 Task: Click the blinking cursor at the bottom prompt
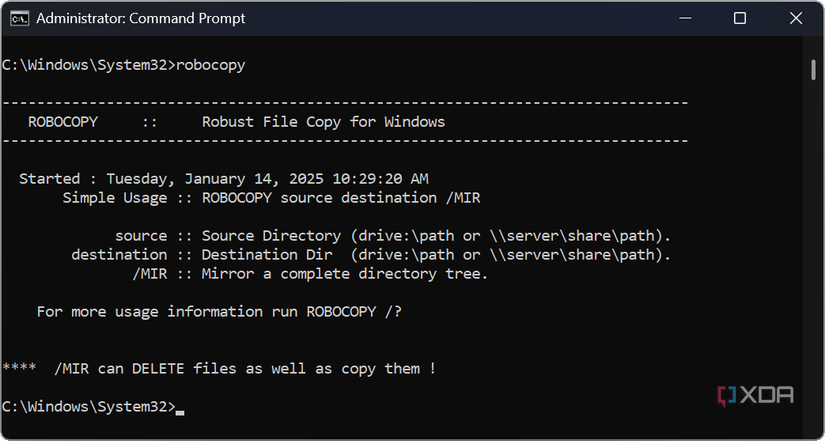tap(179, 407)
